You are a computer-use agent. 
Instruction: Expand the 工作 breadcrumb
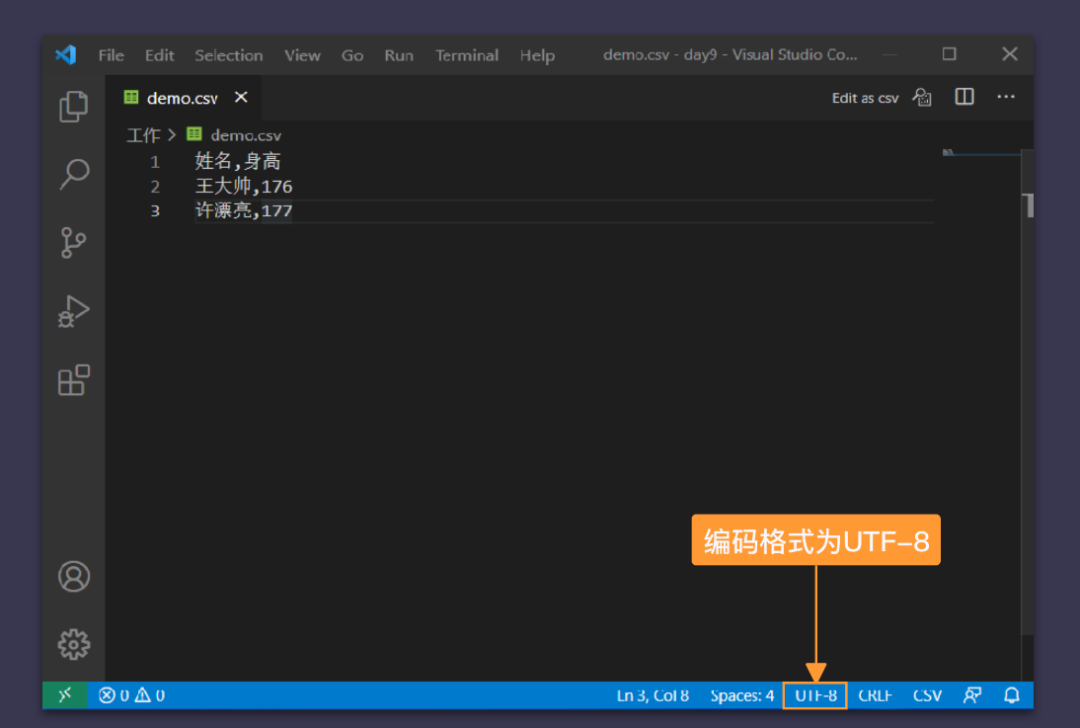[x=143, y=135]
